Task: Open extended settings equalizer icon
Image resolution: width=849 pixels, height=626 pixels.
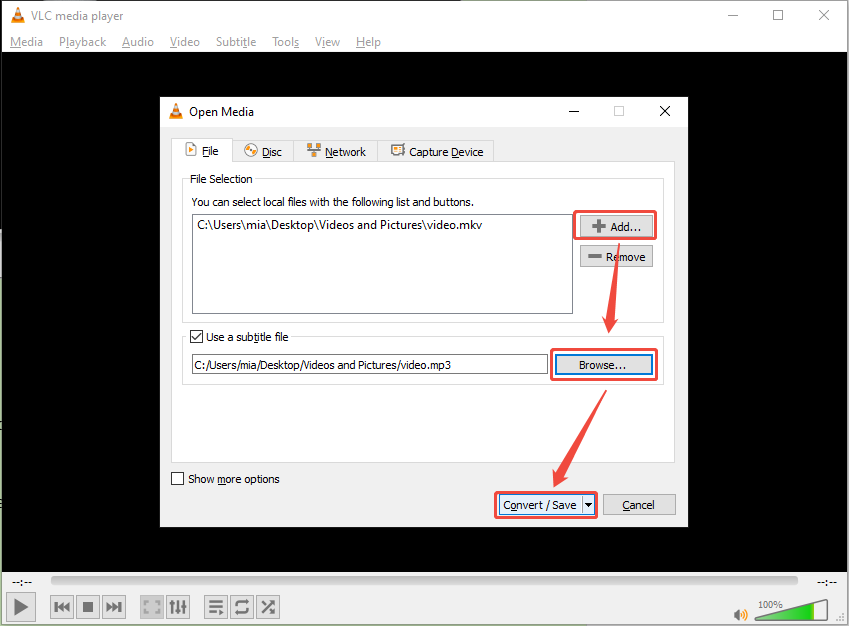Action: click(x=178, y=607)
